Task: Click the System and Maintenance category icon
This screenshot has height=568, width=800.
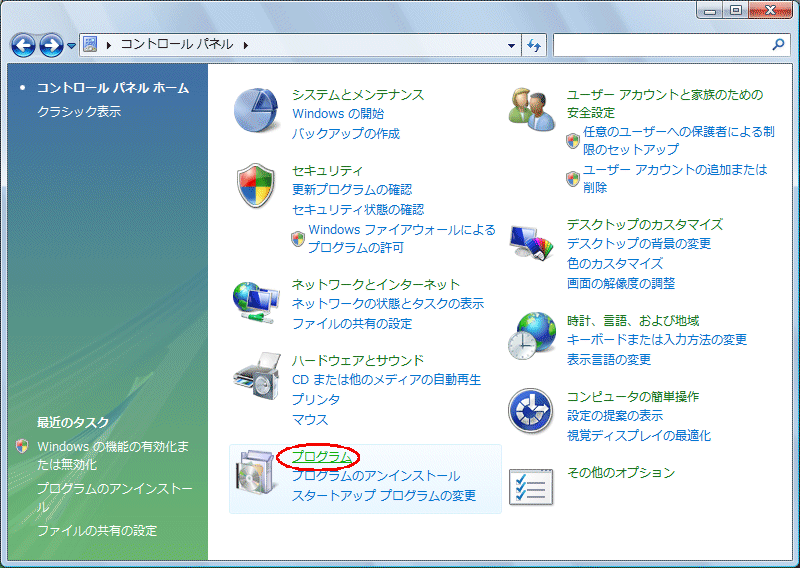Action: (257, 111)
